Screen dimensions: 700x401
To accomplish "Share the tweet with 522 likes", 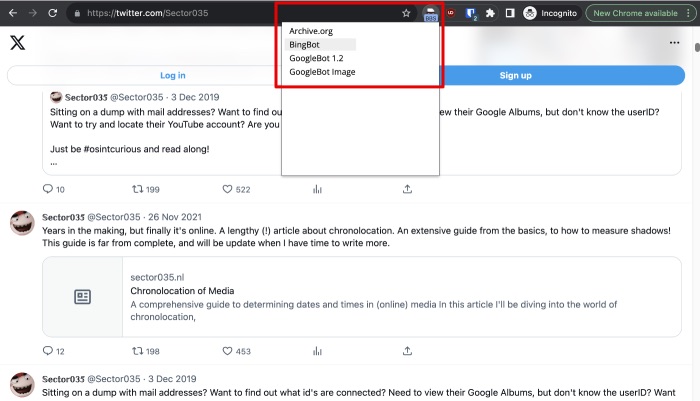I will tap(407, 189).
